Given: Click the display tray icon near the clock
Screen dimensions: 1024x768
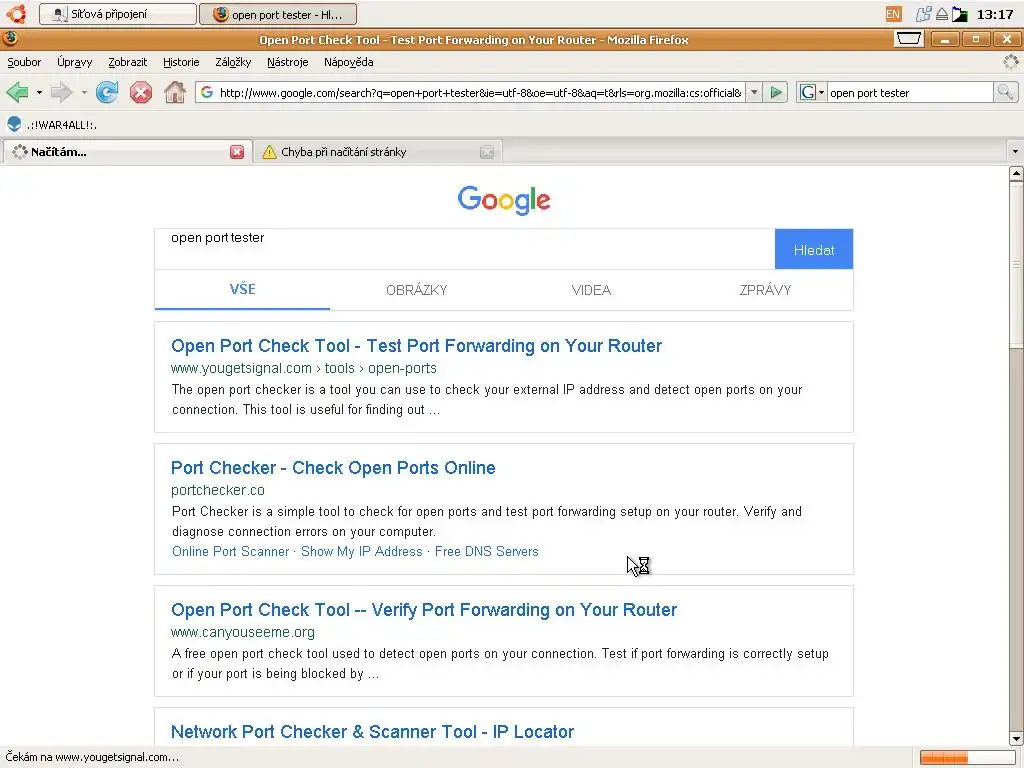Looking at the screenshot, I should click(x=959, y=14).
